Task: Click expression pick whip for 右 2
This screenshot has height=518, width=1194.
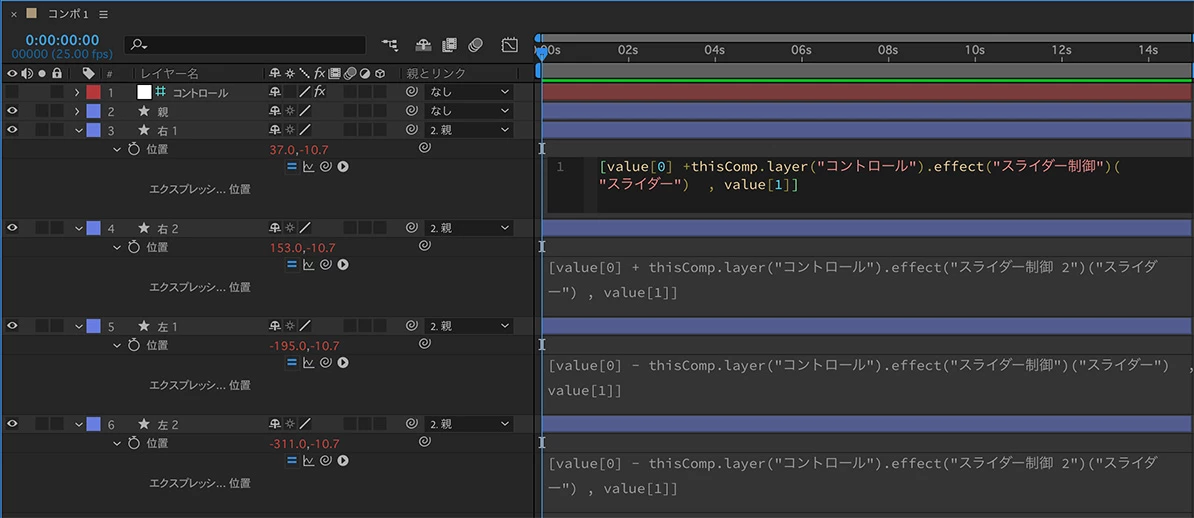Action: pos(326,264)
